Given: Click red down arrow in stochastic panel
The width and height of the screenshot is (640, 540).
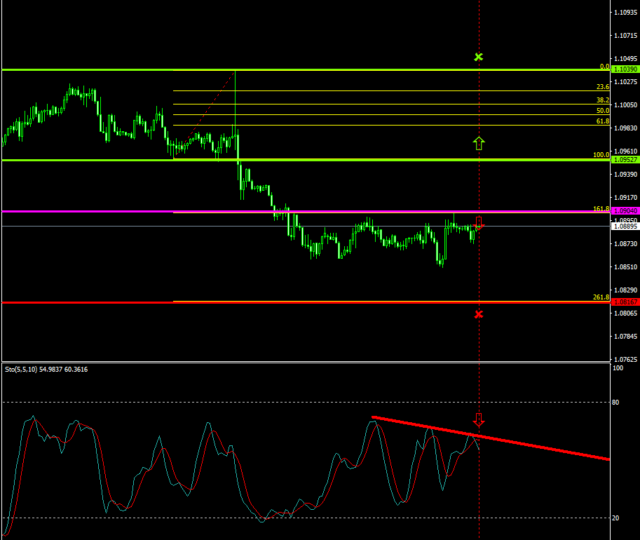Looking at the screenshot, I should pos(479,420).
